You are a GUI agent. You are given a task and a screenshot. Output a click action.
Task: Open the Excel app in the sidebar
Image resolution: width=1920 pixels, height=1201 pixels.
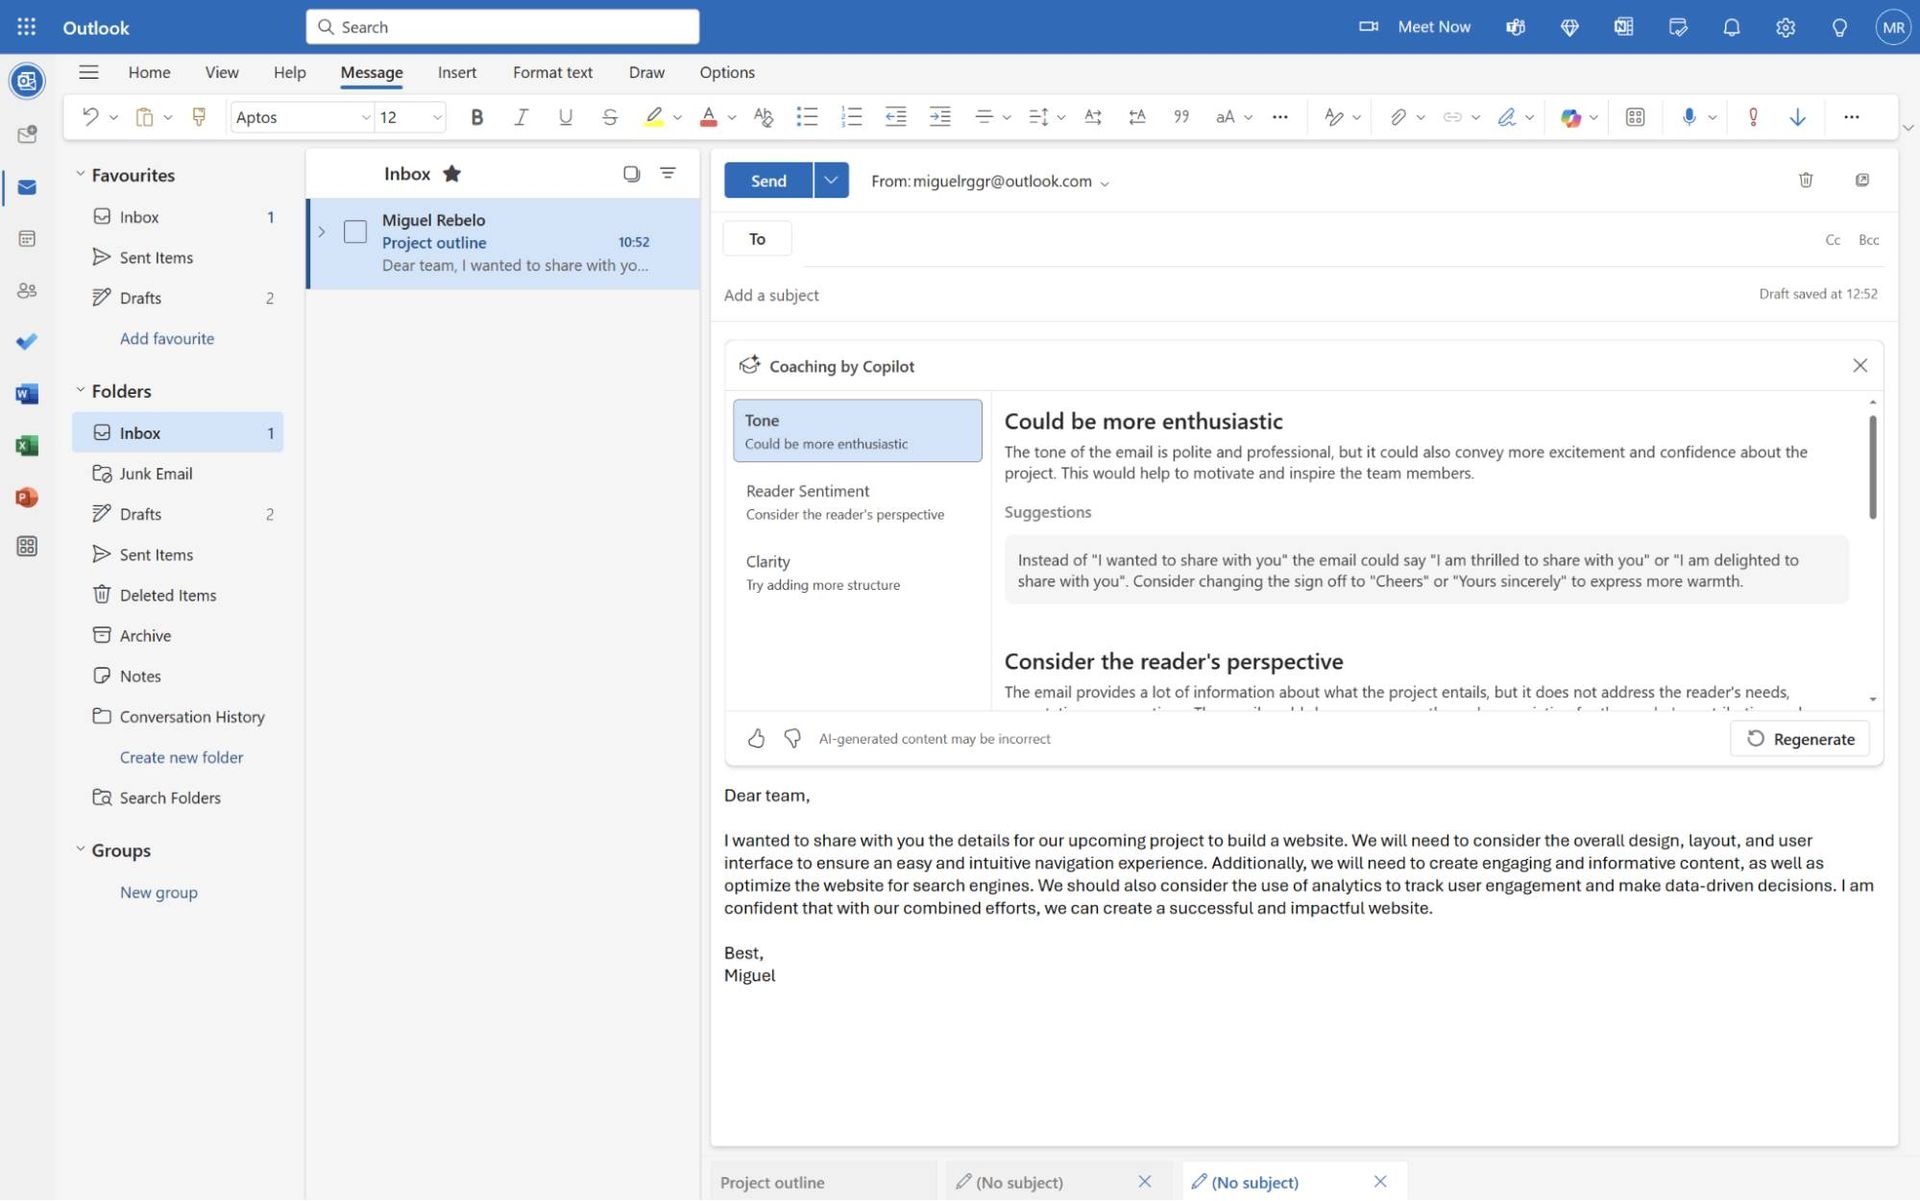(x=26, y=445)
